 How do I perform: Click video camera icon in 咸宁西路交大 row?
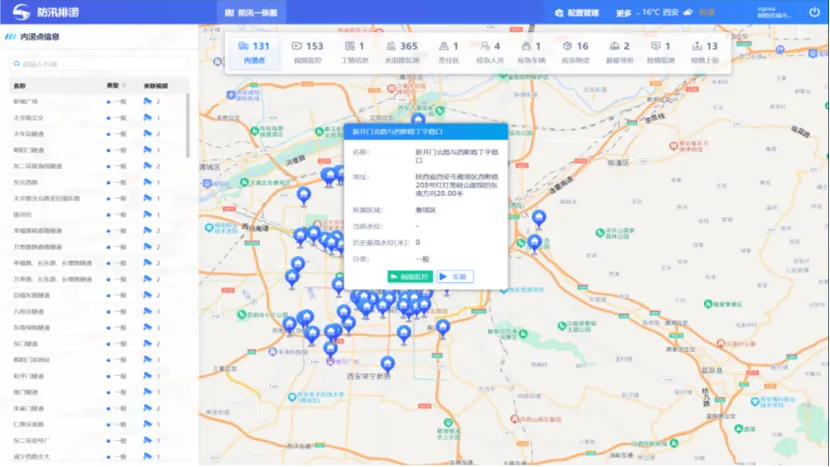click(148, 456)
